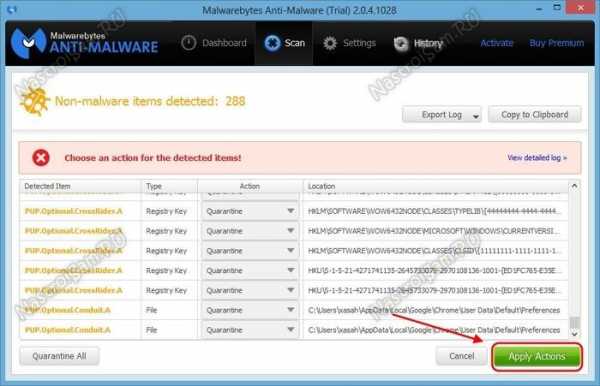
Task: Click the Scan crosshair icon
Action: click(x=272, y=43)
